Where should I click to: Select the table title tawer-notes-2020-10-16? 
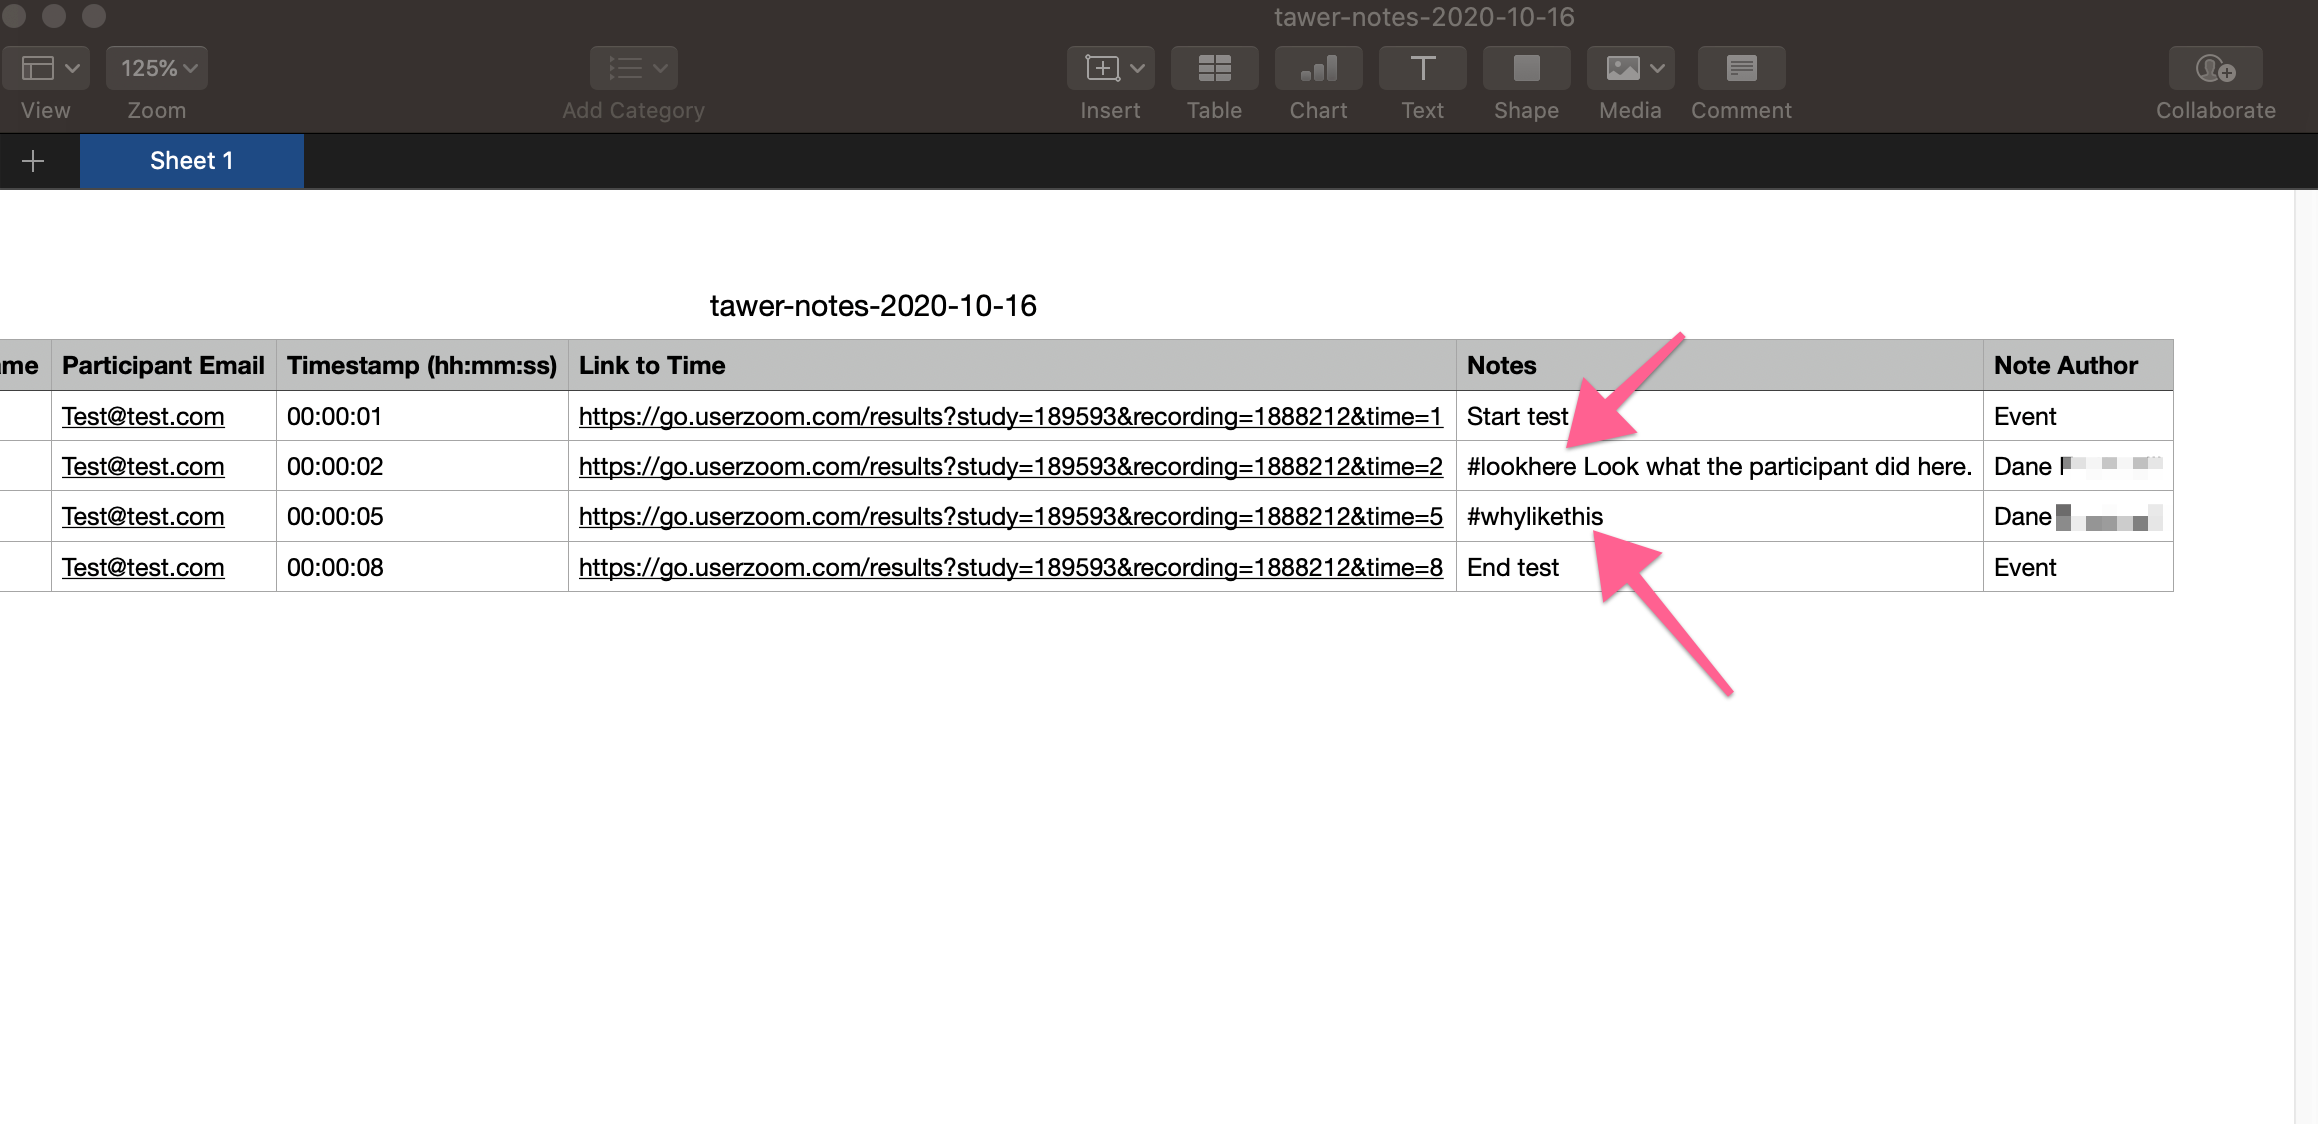(873, 305)
